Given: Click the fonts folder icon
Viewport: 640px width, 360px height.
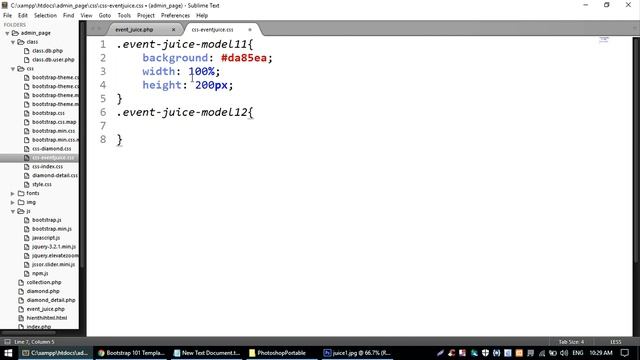Looking at the screenshot, I should tap(21, 193).
